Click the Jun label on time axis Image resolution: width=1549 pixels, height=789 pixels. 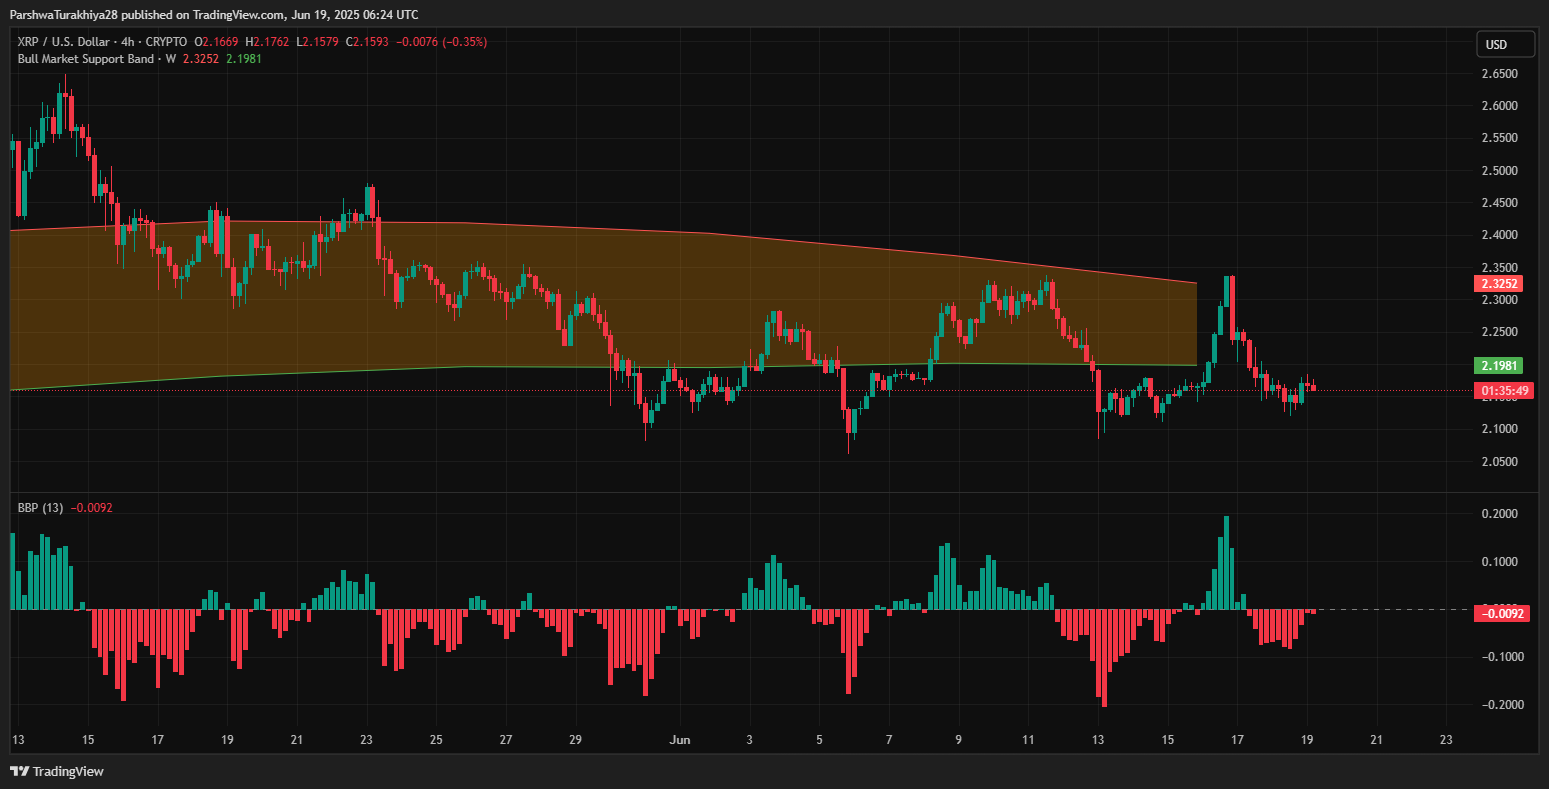680,740
